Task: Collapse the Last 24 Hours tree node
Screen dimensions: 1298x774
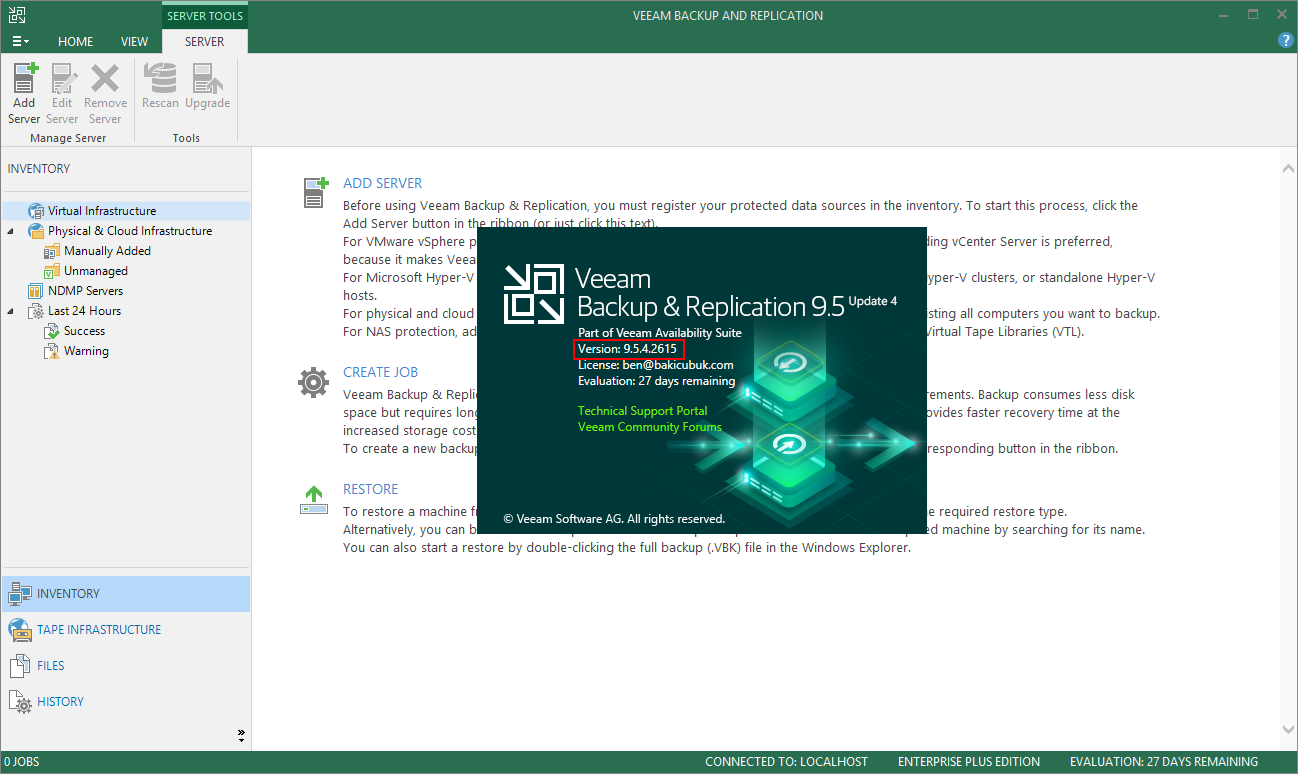Action: coord(11,311)
